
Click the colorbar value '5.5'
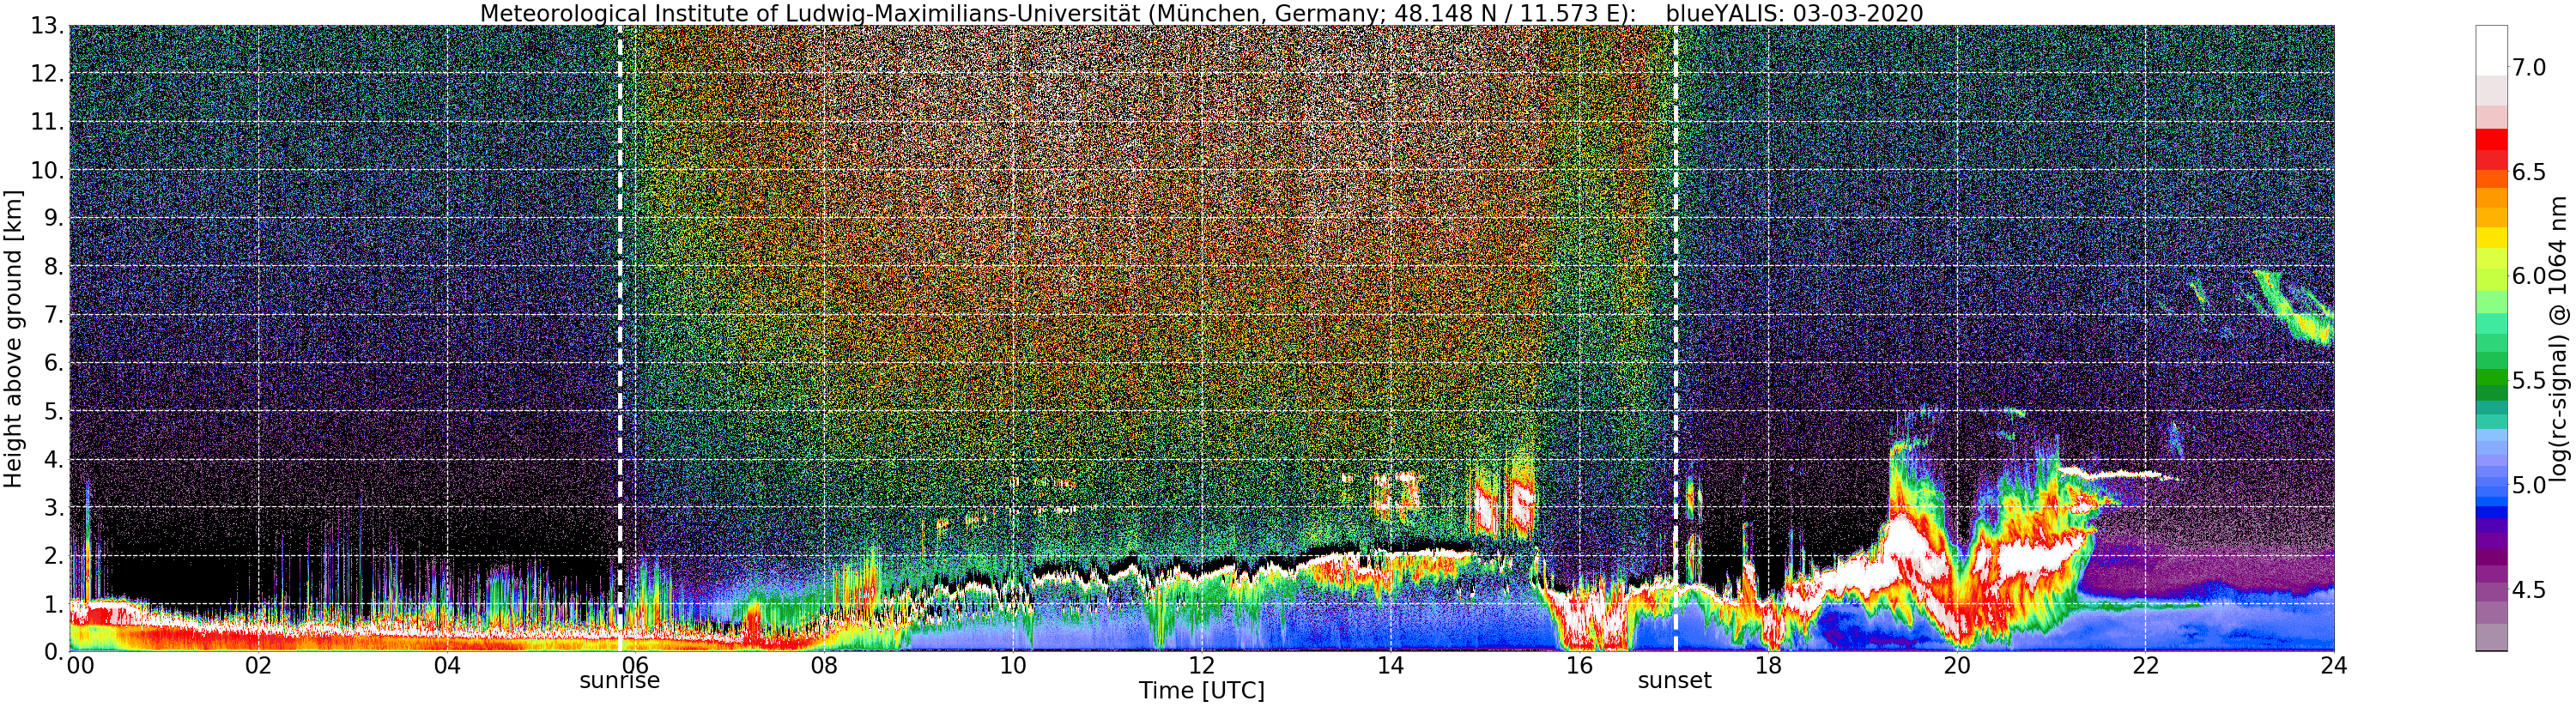(2529, 381)
